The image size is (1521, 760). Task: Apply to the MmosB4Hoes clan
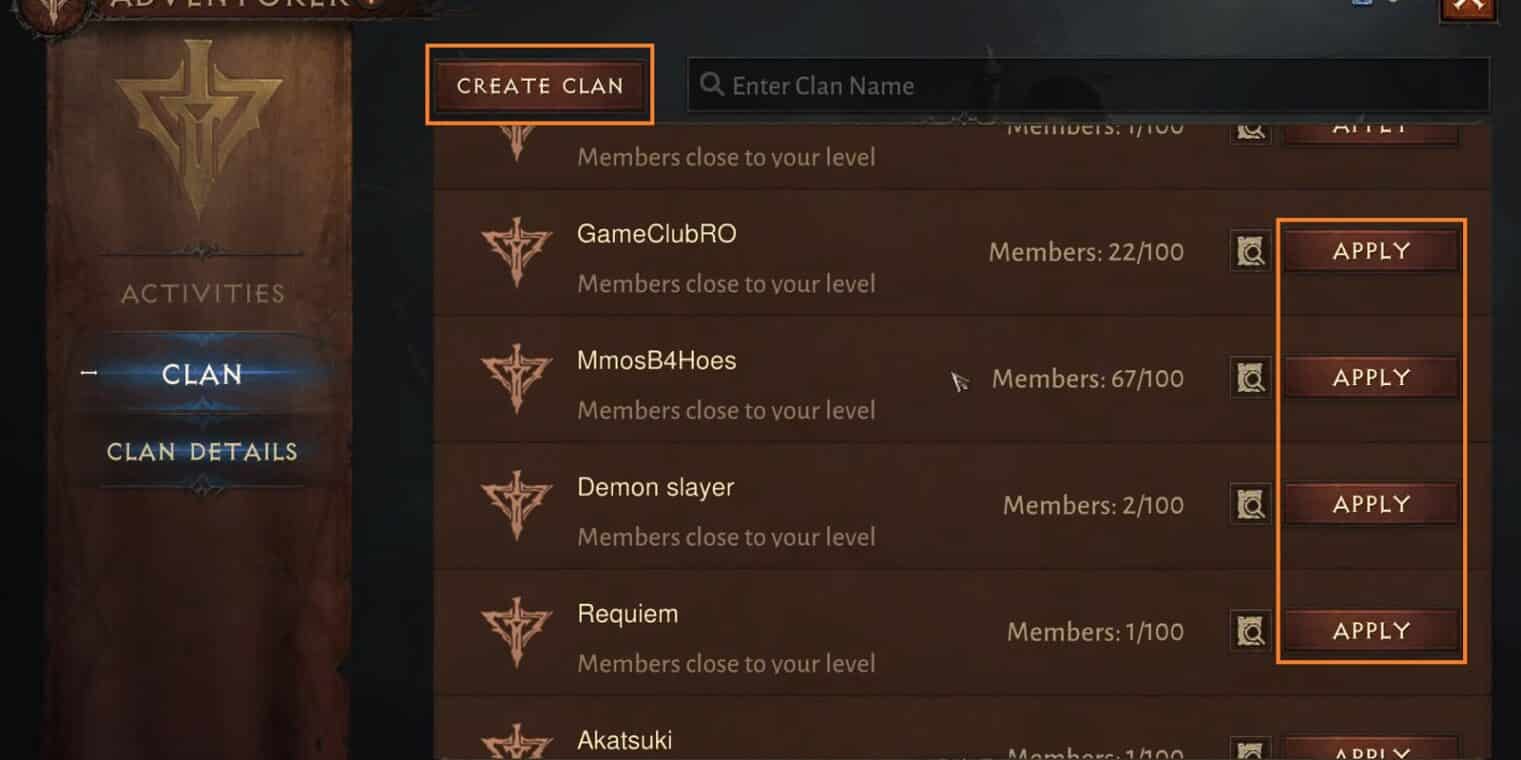tap(1371, 377)
